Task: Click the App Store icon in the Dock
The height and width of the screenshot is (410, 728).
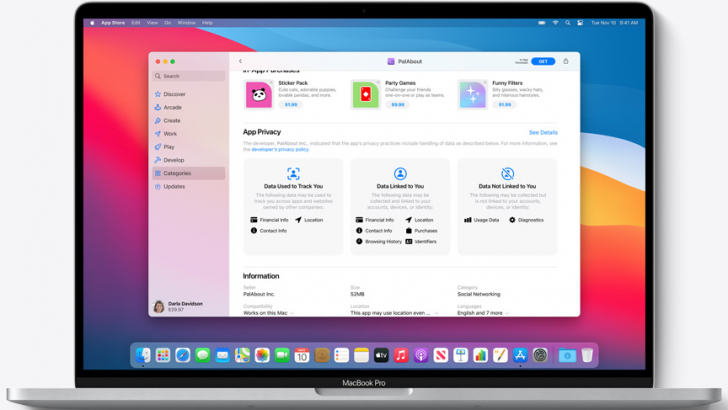Action: (520, 355)
